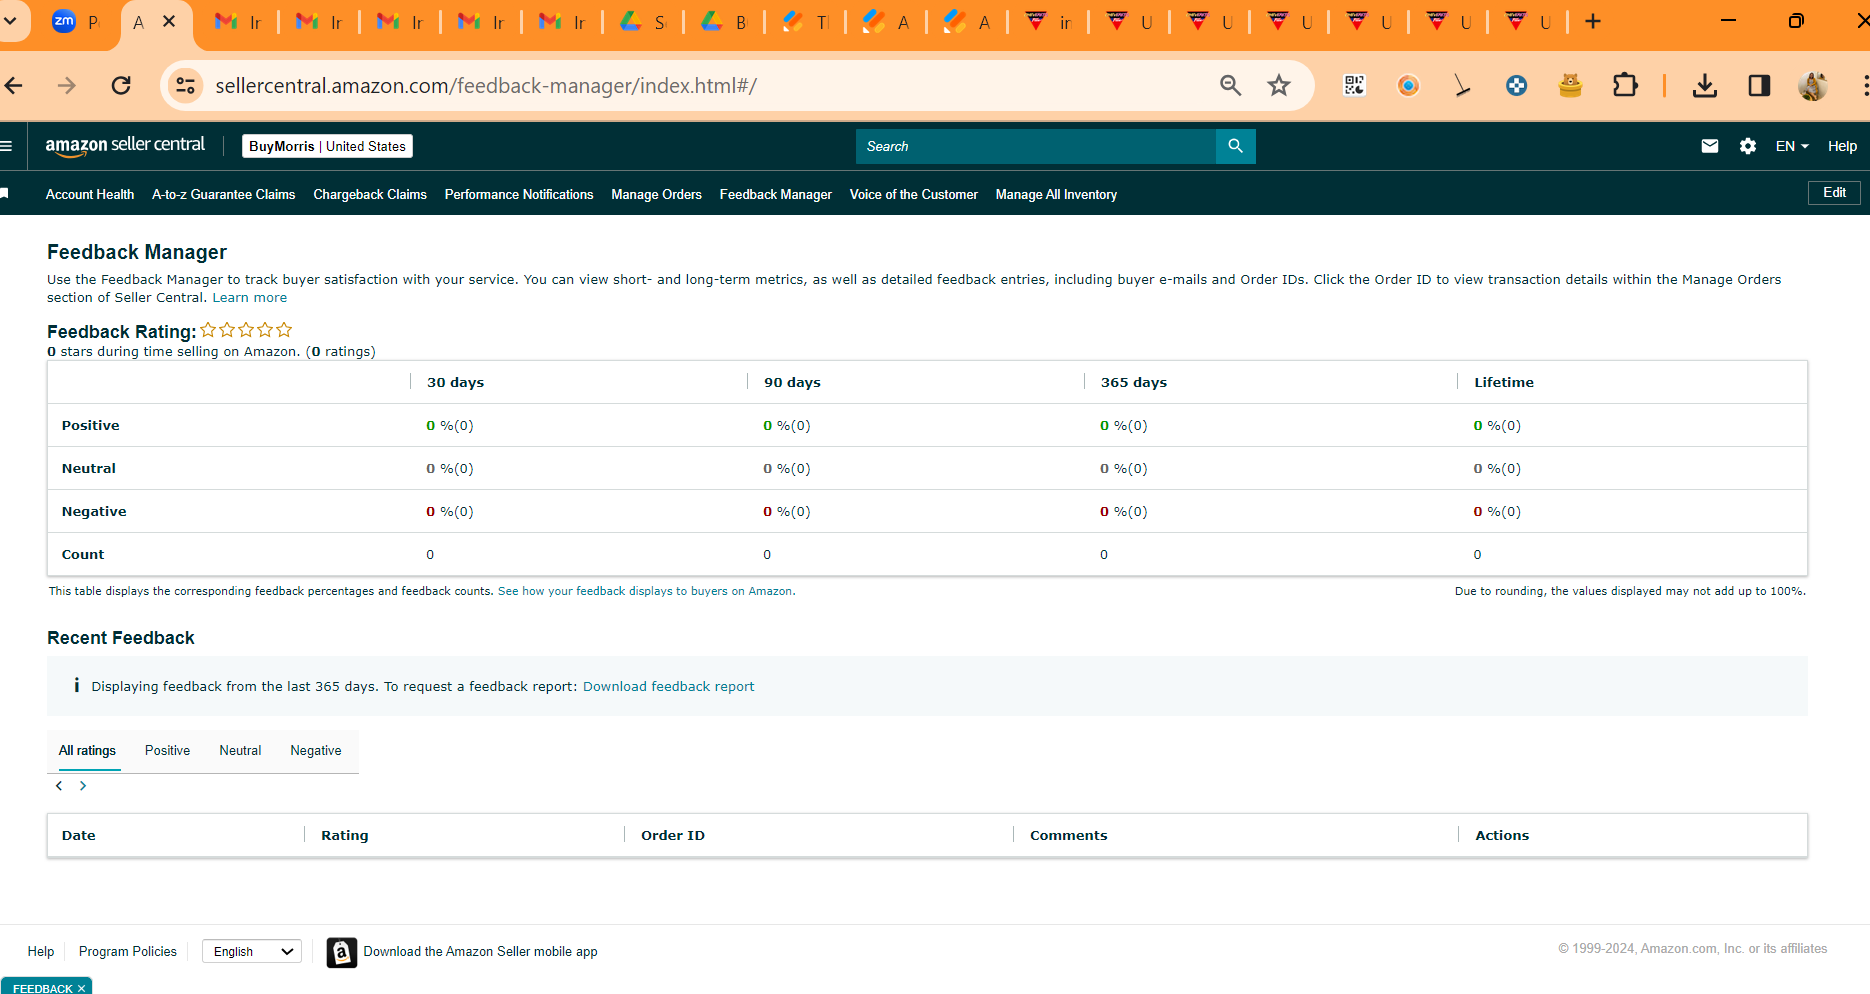Open the BuyMorris United States account switcher

(328, 146)
